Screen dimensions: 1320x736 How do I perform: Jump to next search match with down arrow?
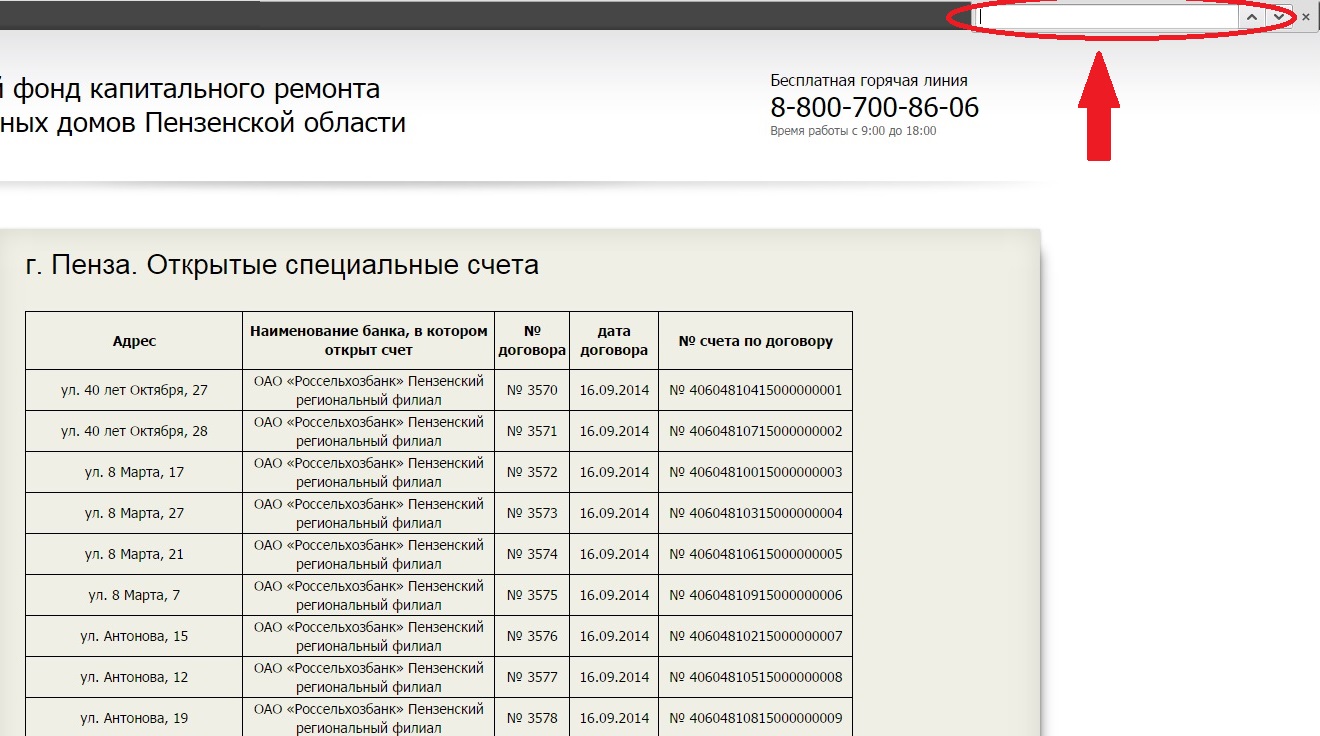click(x=1279, y=17)
